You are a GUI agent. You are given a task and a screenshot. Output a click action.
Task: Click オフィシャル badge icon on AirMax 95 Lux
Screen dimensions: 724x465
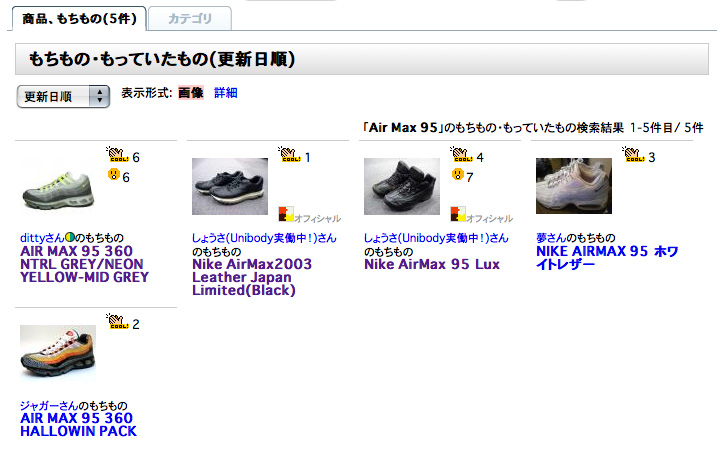[x=458, y=214]
